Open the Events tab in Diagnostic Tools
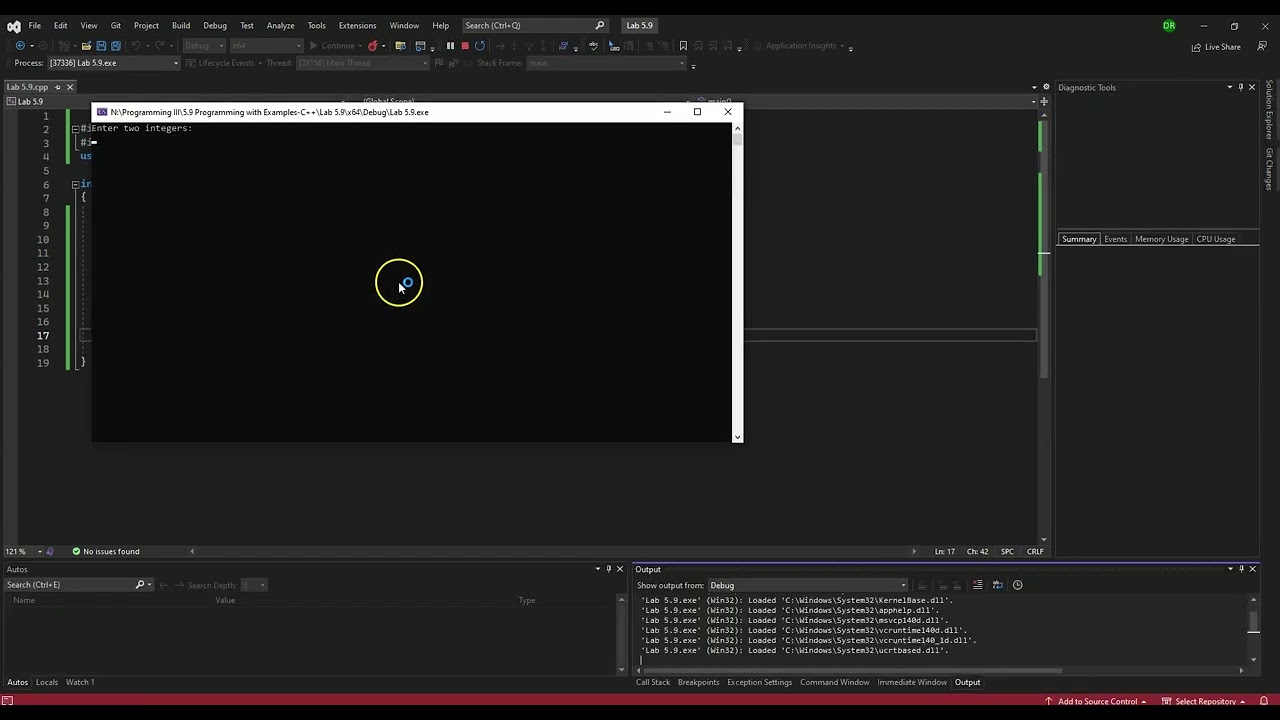The image size is (1280, 720). tap(1115, 239)
